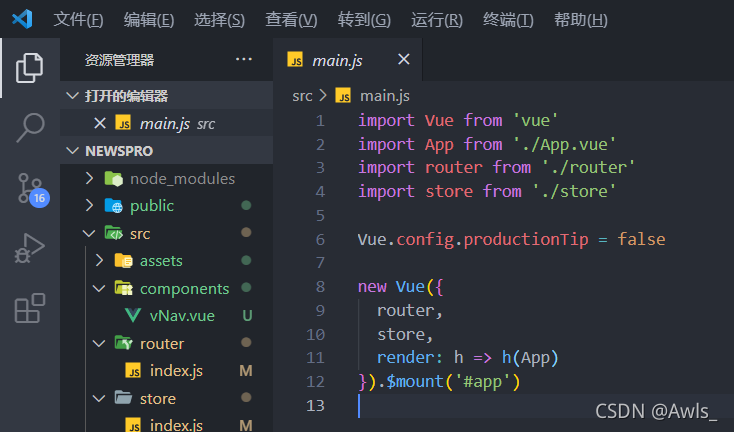Click the assets folder icon
Screen dimensions: 734x432
click(124, 261)
